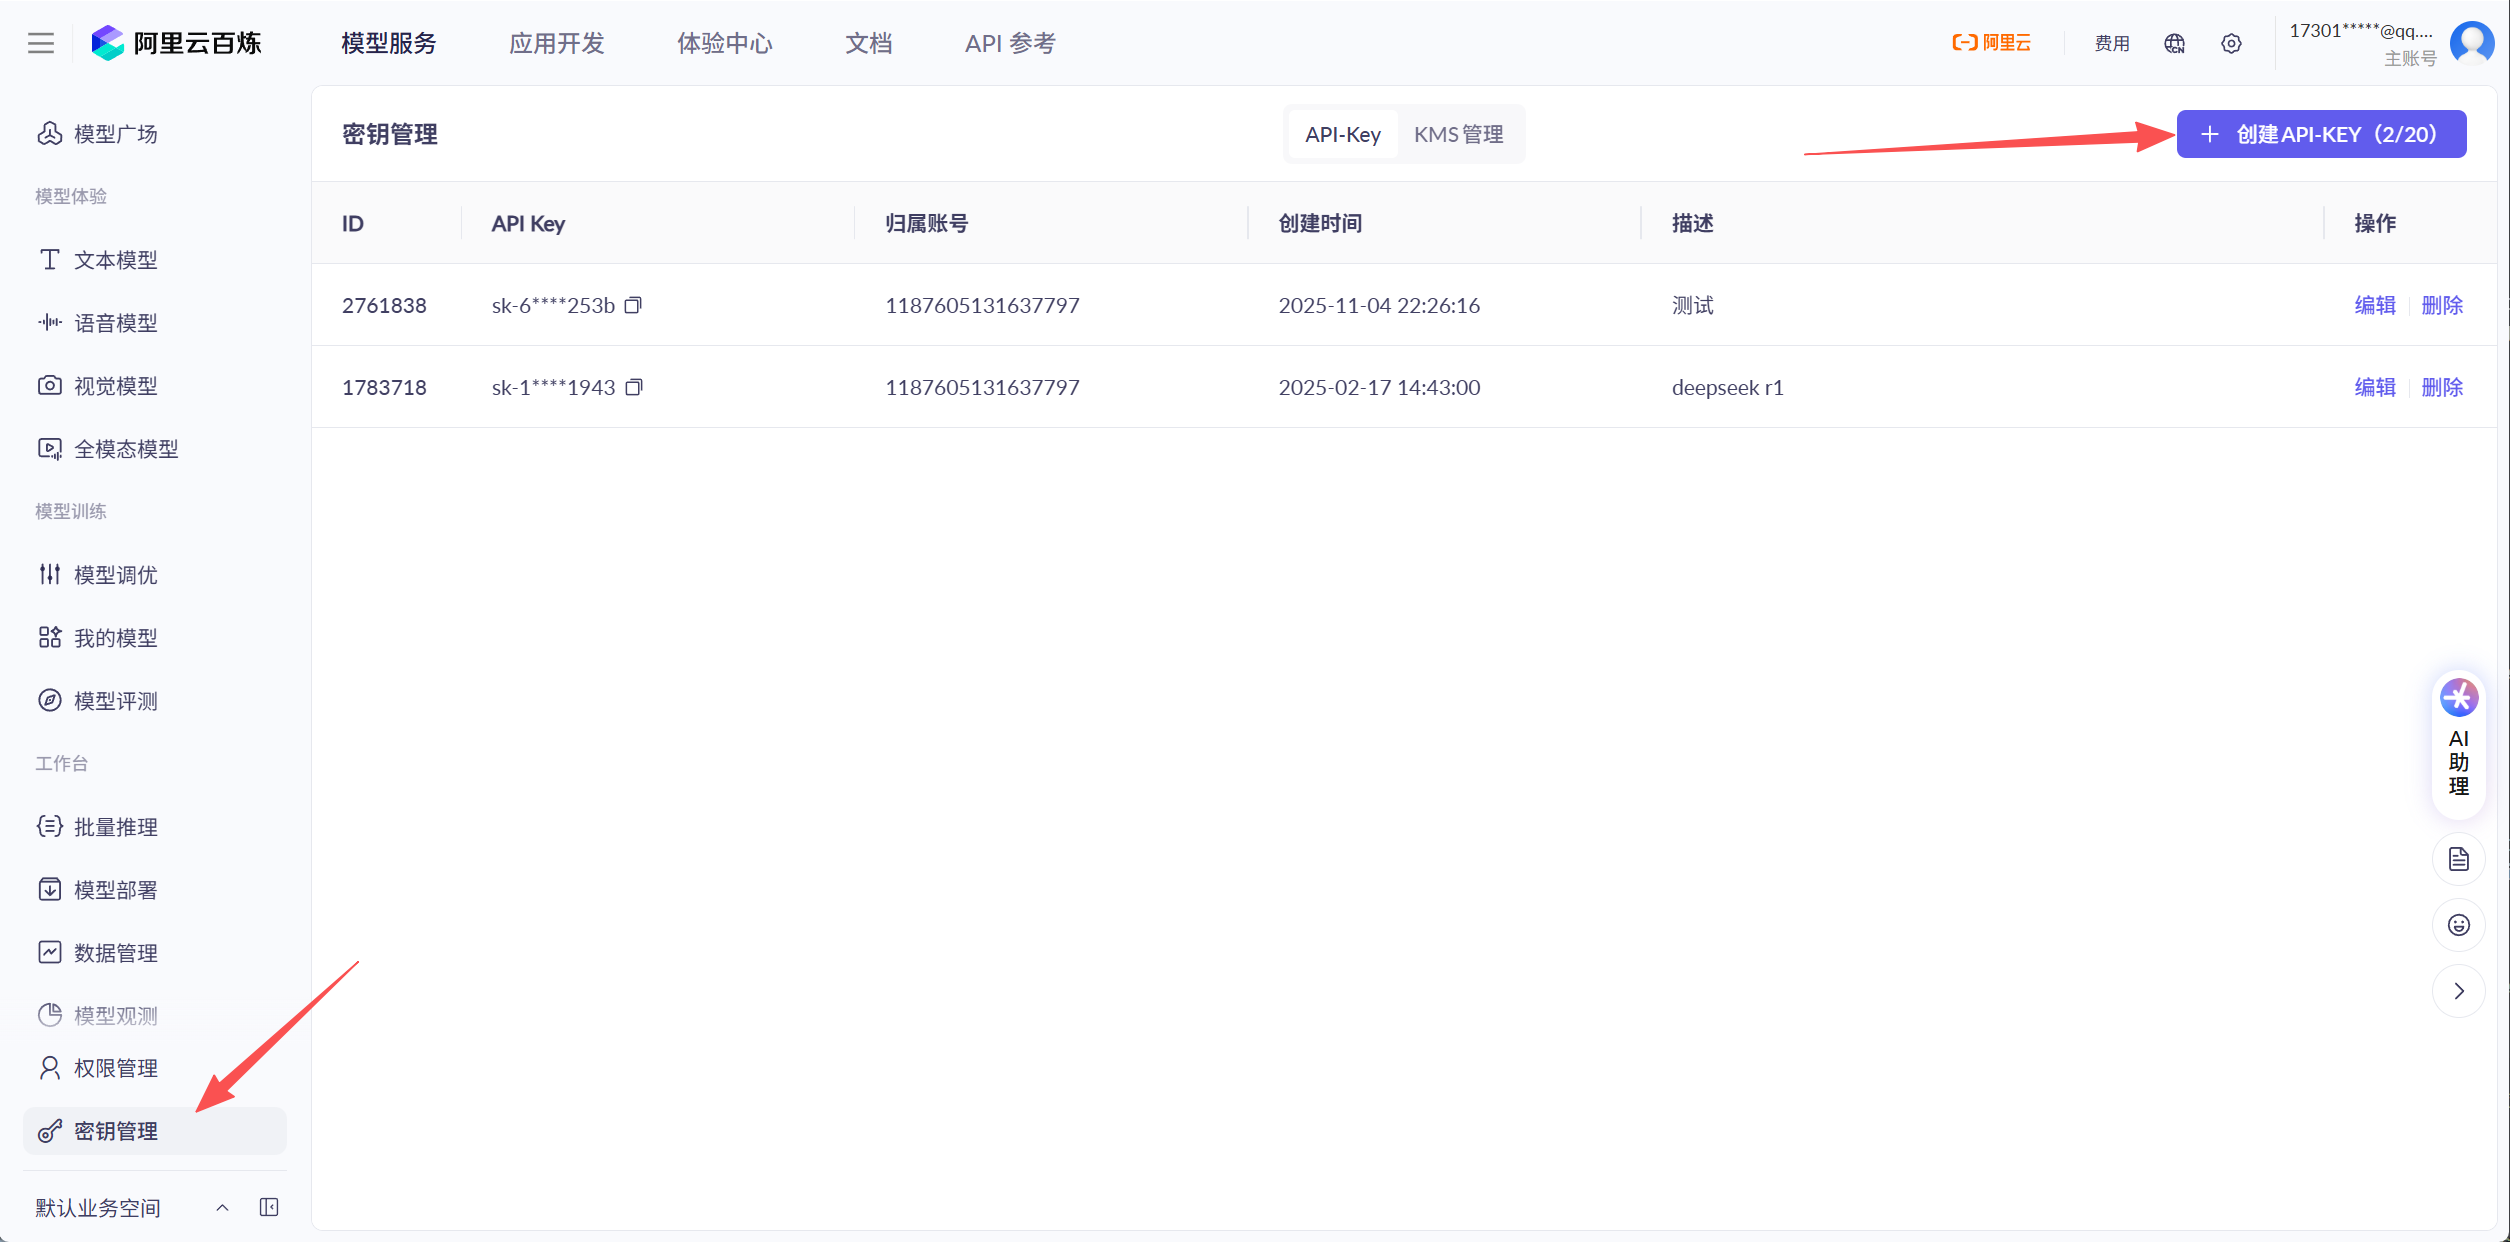This screenshot has width=2510, height=1242.
Task: Expand the right-side chevron arrow button
Action: tap(2458, 991)
